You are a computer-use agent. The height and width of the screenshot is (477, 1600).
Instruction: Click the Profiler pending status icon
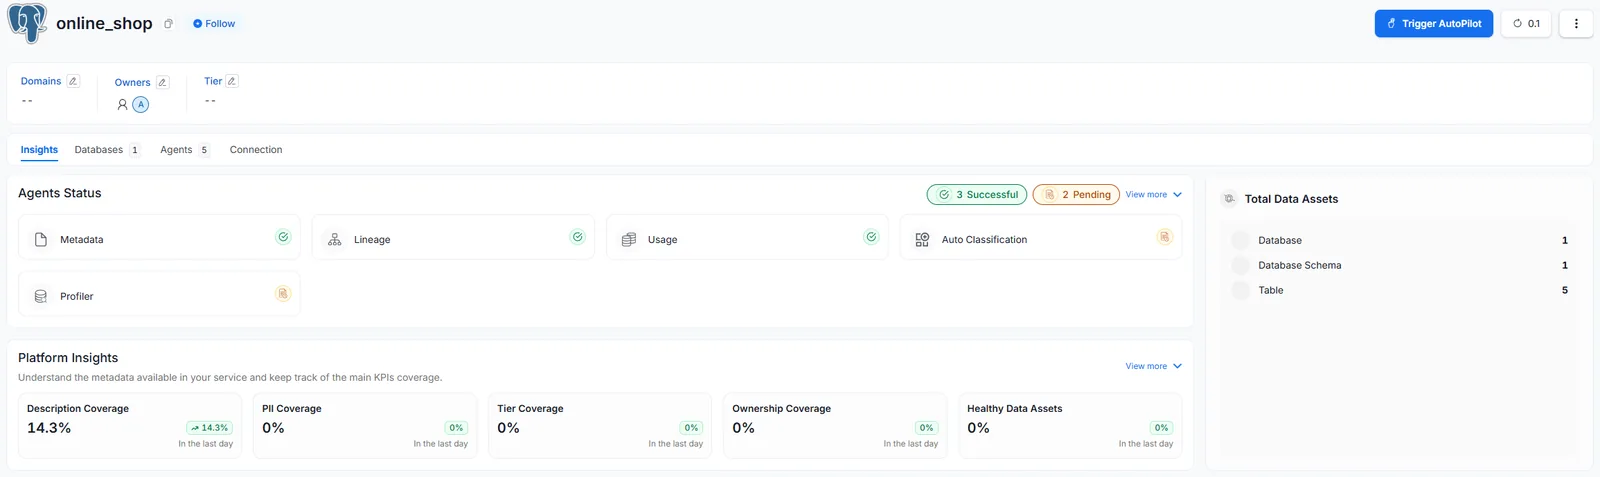[283, 294]
